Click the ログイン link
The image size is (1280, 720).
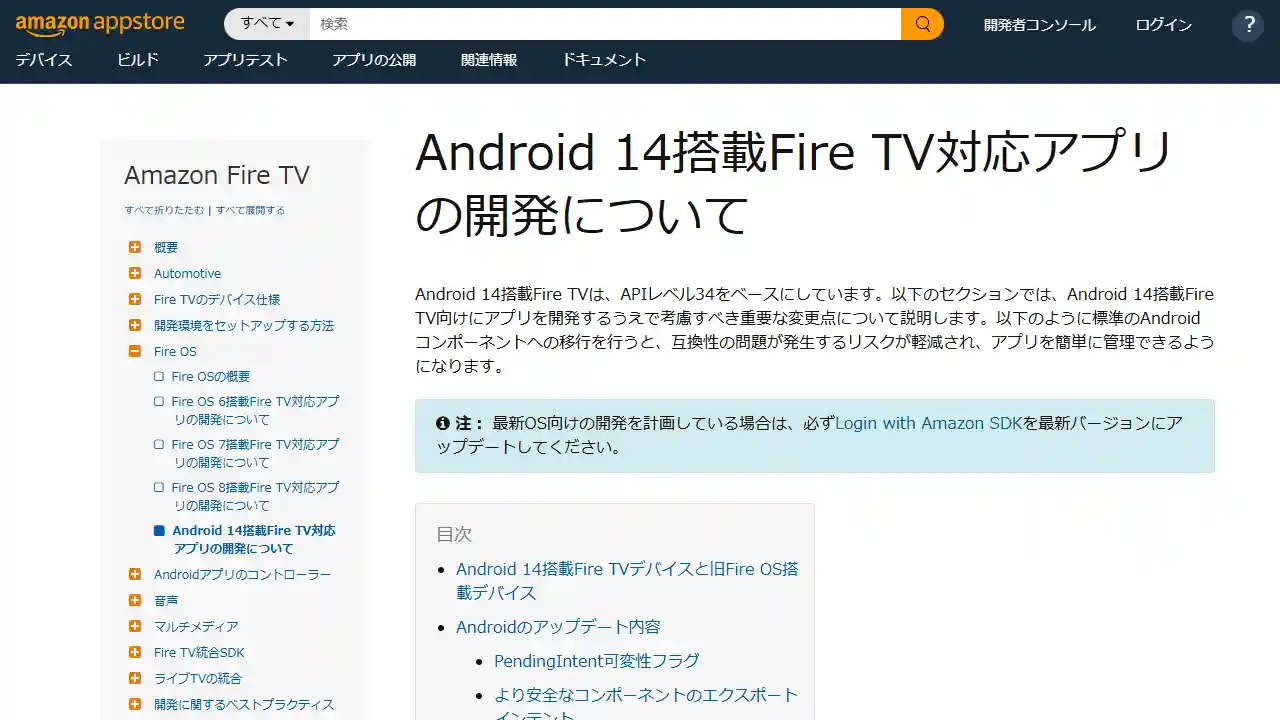(x=1164, y=25)
